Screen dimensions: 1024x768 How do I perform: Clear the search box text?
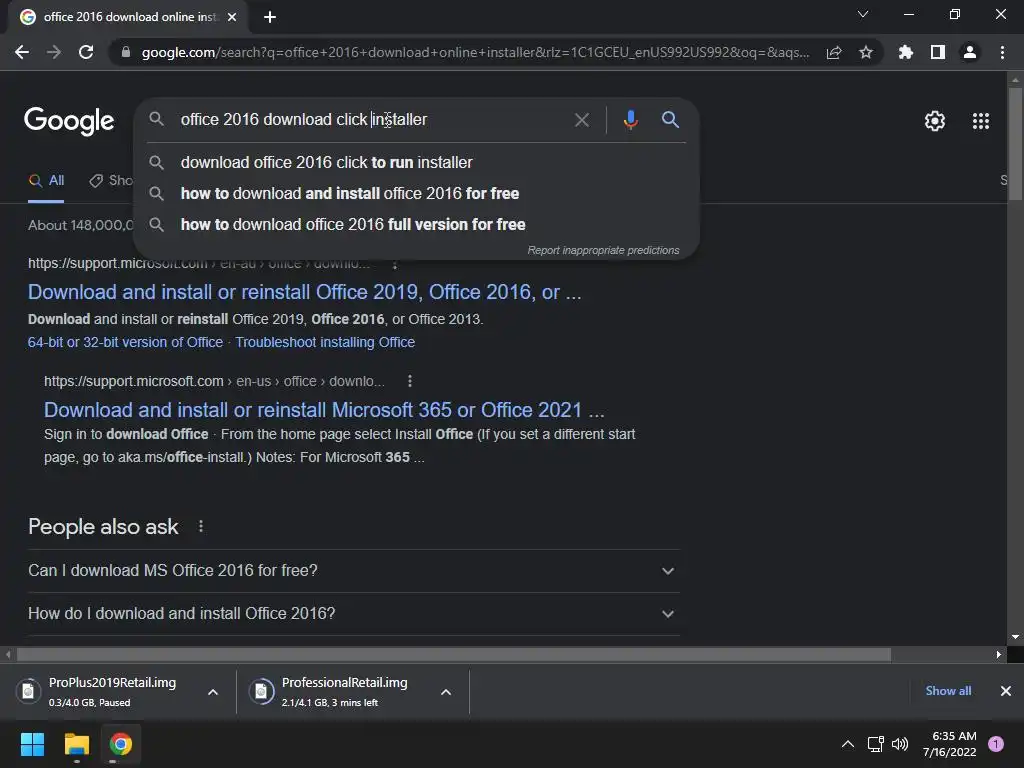pos(581,120)
